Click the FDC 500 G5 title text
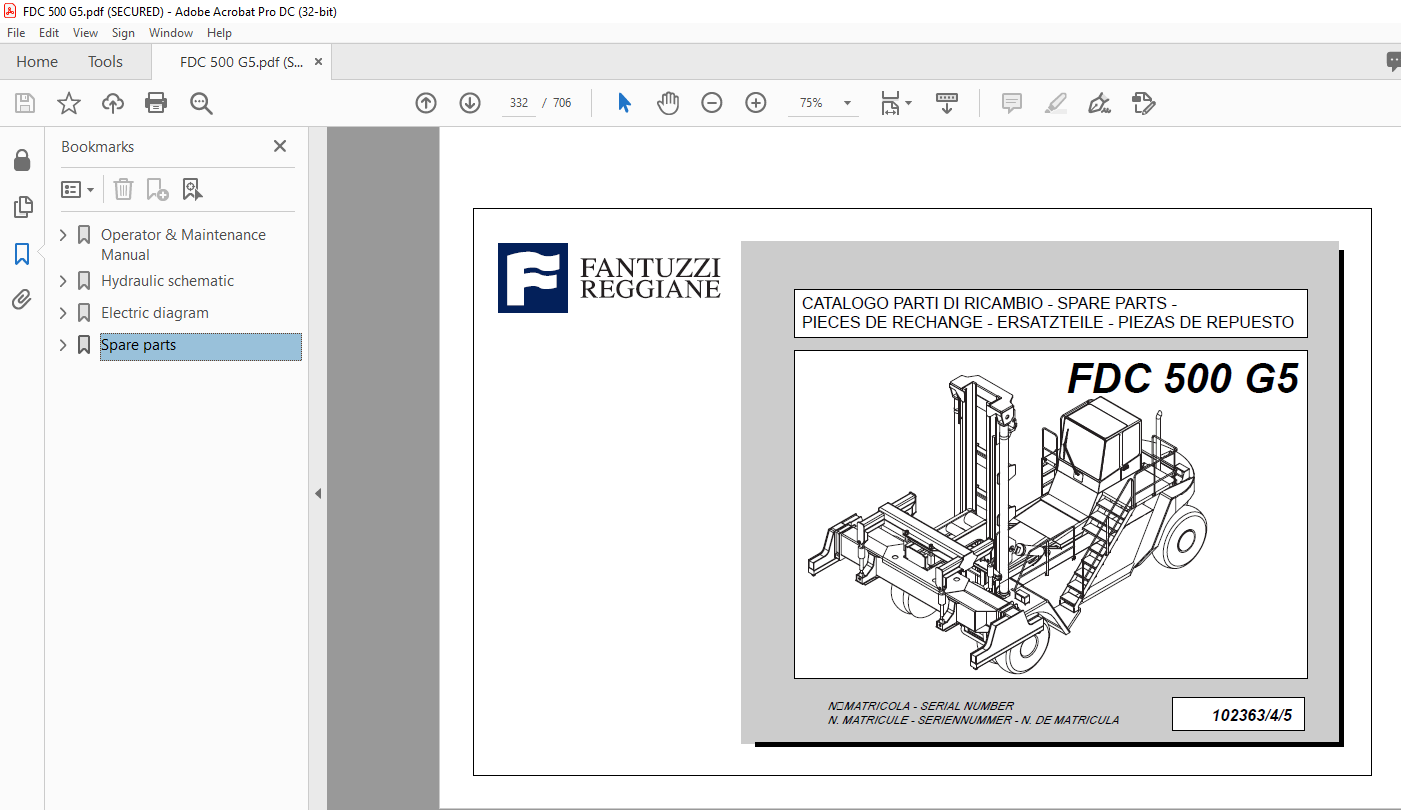This screenshot has height=810, width=1401. tap(1183, 379)
